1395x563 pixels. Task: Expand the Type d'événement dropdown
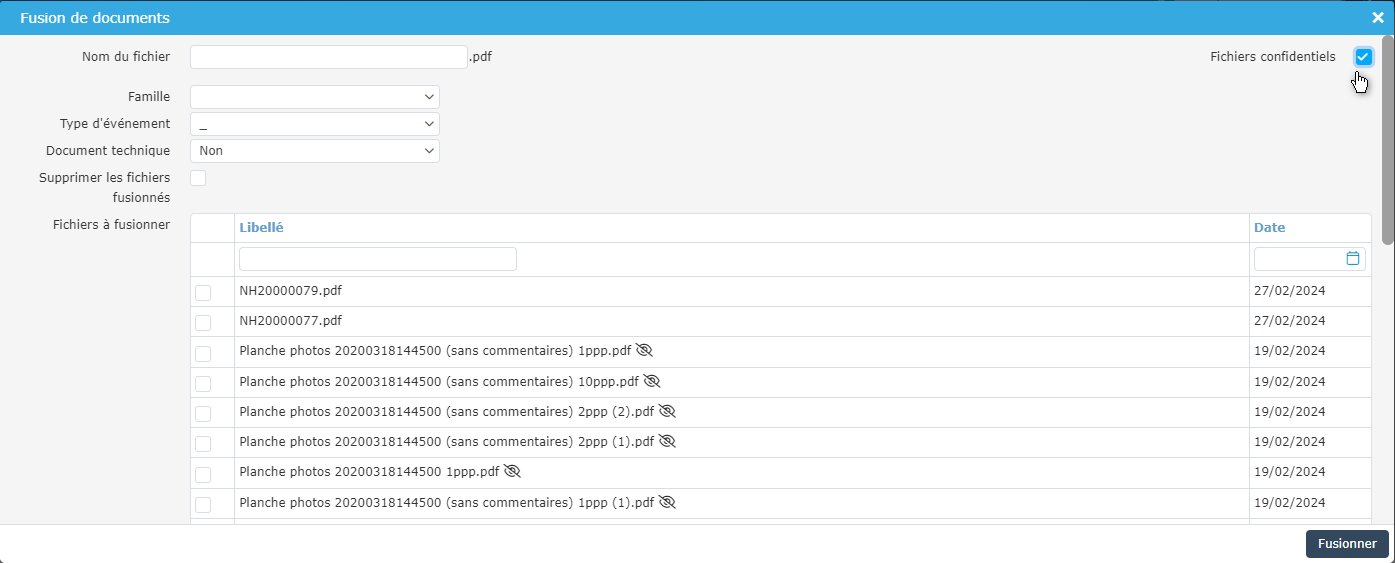[314, 124]
